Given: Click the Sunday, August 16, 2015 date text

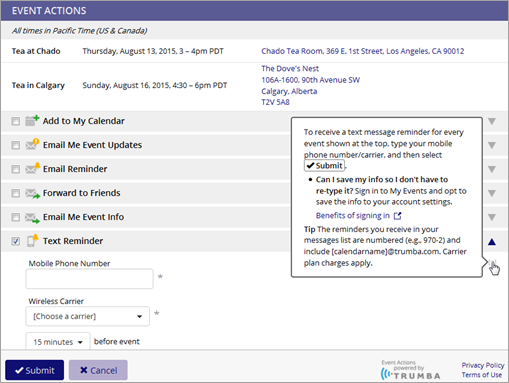Looking at the screenshot, I should (x=155, y=85).
